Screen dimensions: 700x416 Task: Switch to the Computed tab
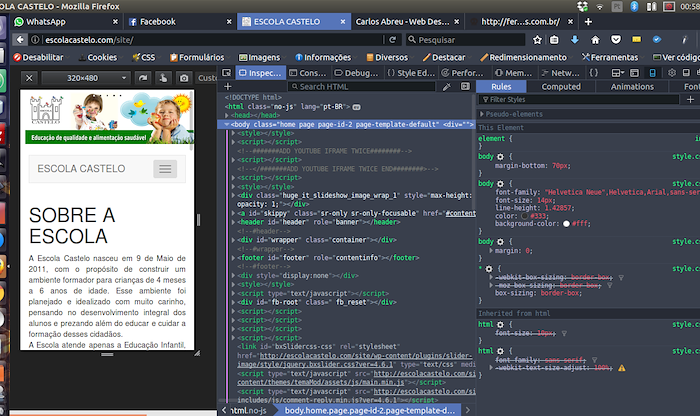point(561,87)
